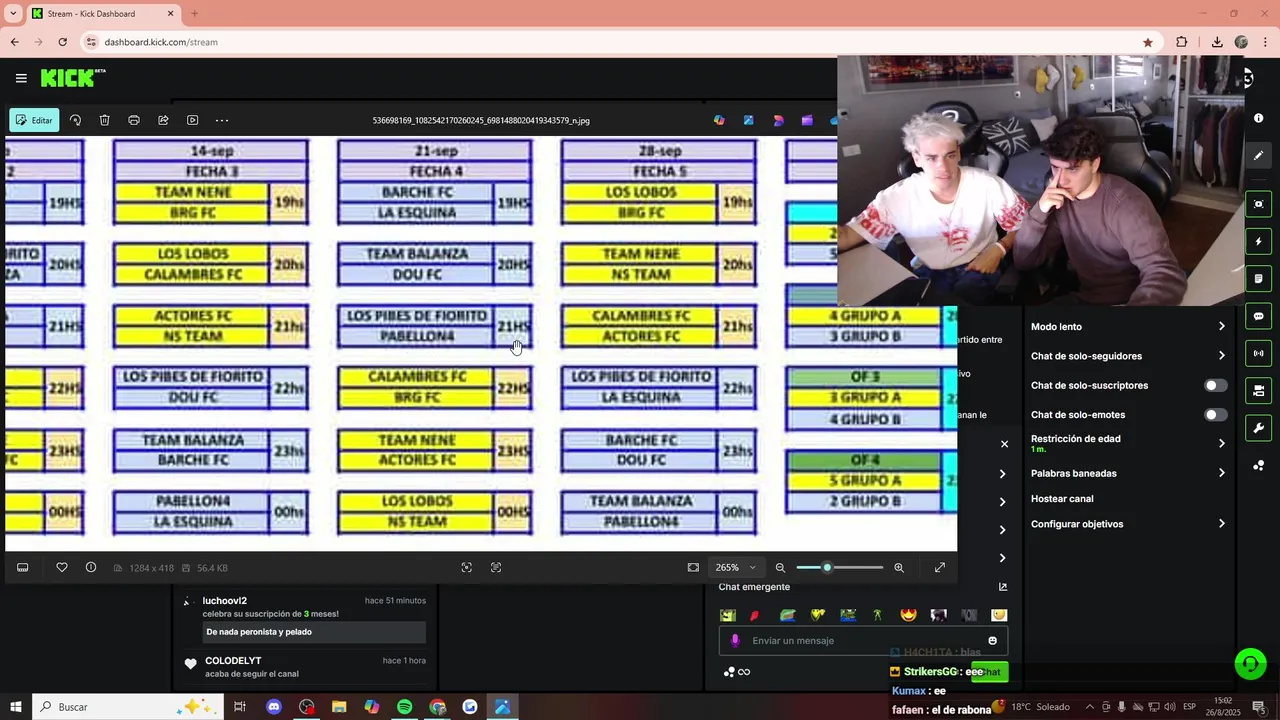Image resolution: width=1280 pixels, height=720 pixels.
Task: Toggle the stream preview panel icon
Action: pyautogui.click(x=1258, y=204)
